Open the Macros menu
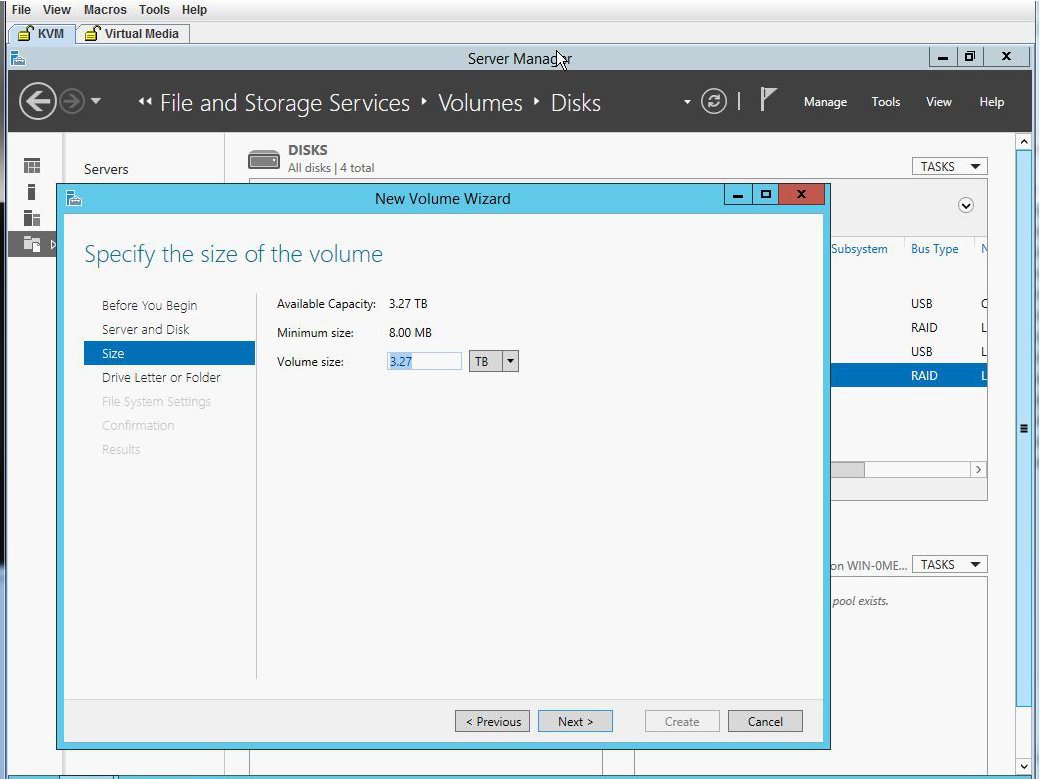 point(105,10)
